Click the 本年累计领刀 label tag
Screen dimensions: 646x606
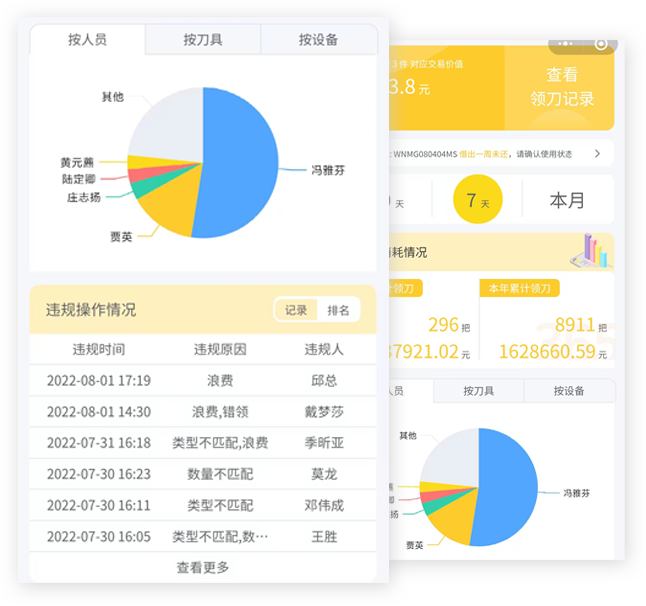pos(520,288)
